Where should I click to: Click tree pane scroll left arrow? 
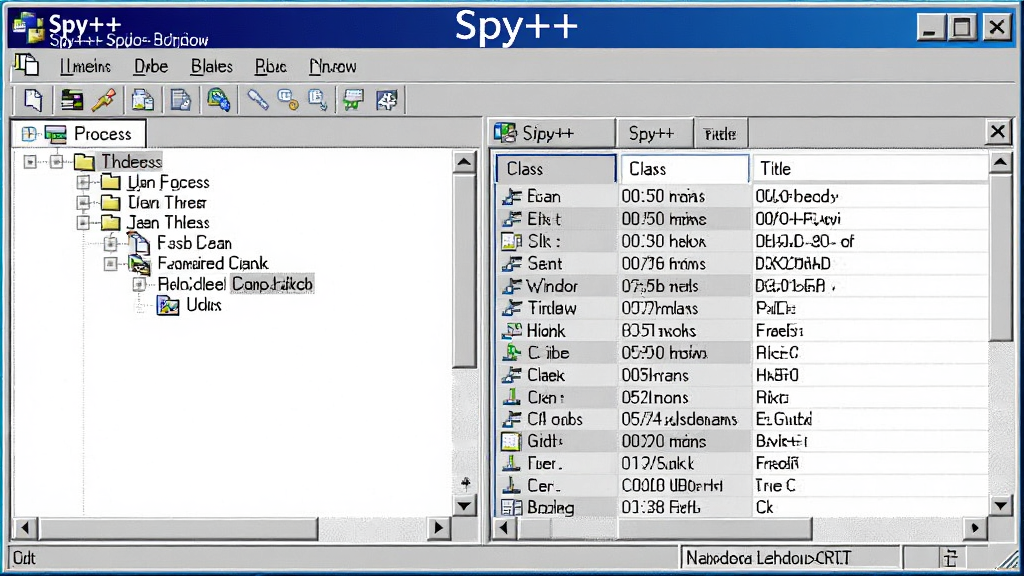click(x=25, y=528)
